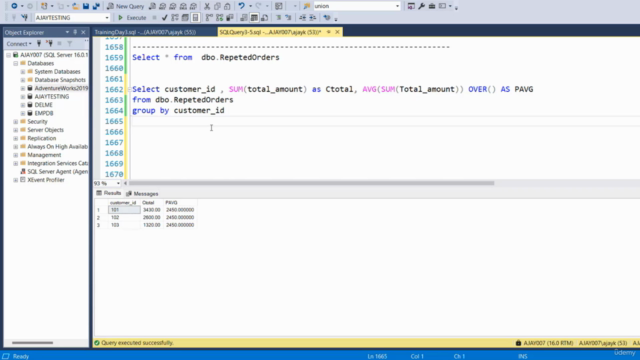Viewport: 640px width, 360px height.
Task: Expand the System Databases node
Action: (23, 72)
